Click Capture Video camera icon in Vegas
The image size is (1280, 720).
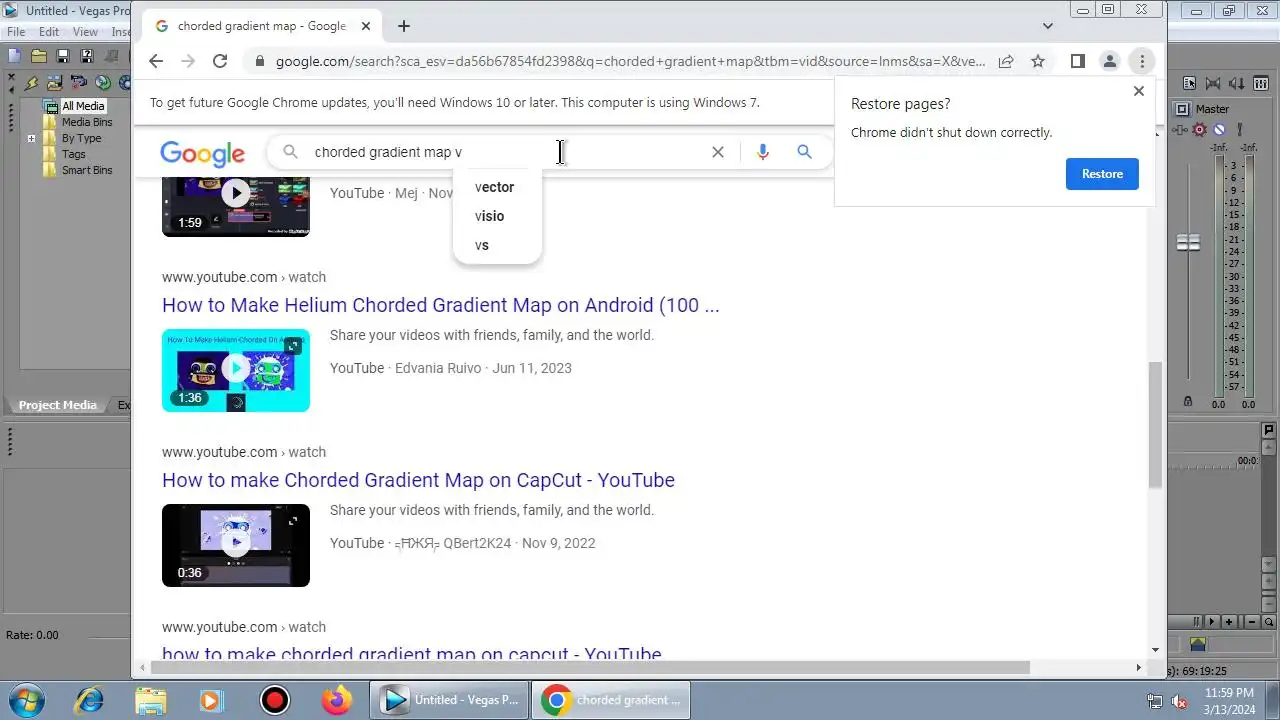tap(79, 82)
